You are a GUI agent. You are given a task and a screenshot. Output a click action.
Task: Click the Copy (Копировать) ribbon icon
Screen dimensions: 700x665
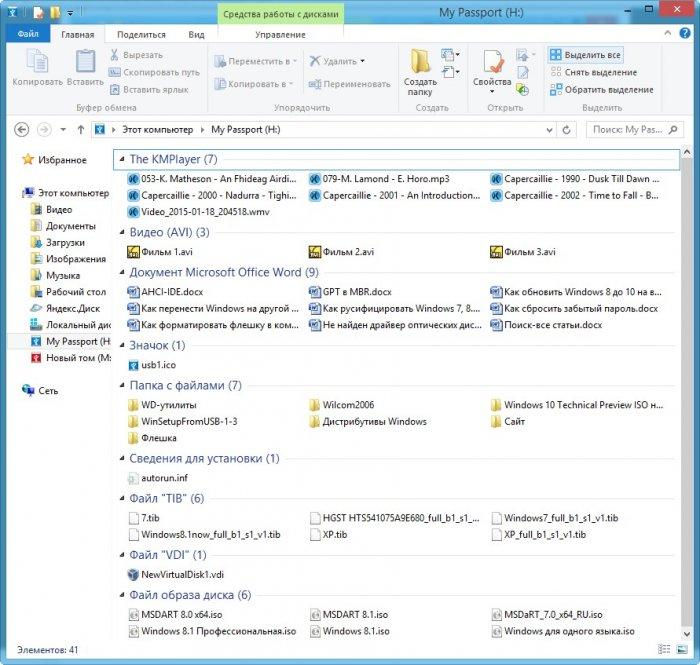point(38,62)
